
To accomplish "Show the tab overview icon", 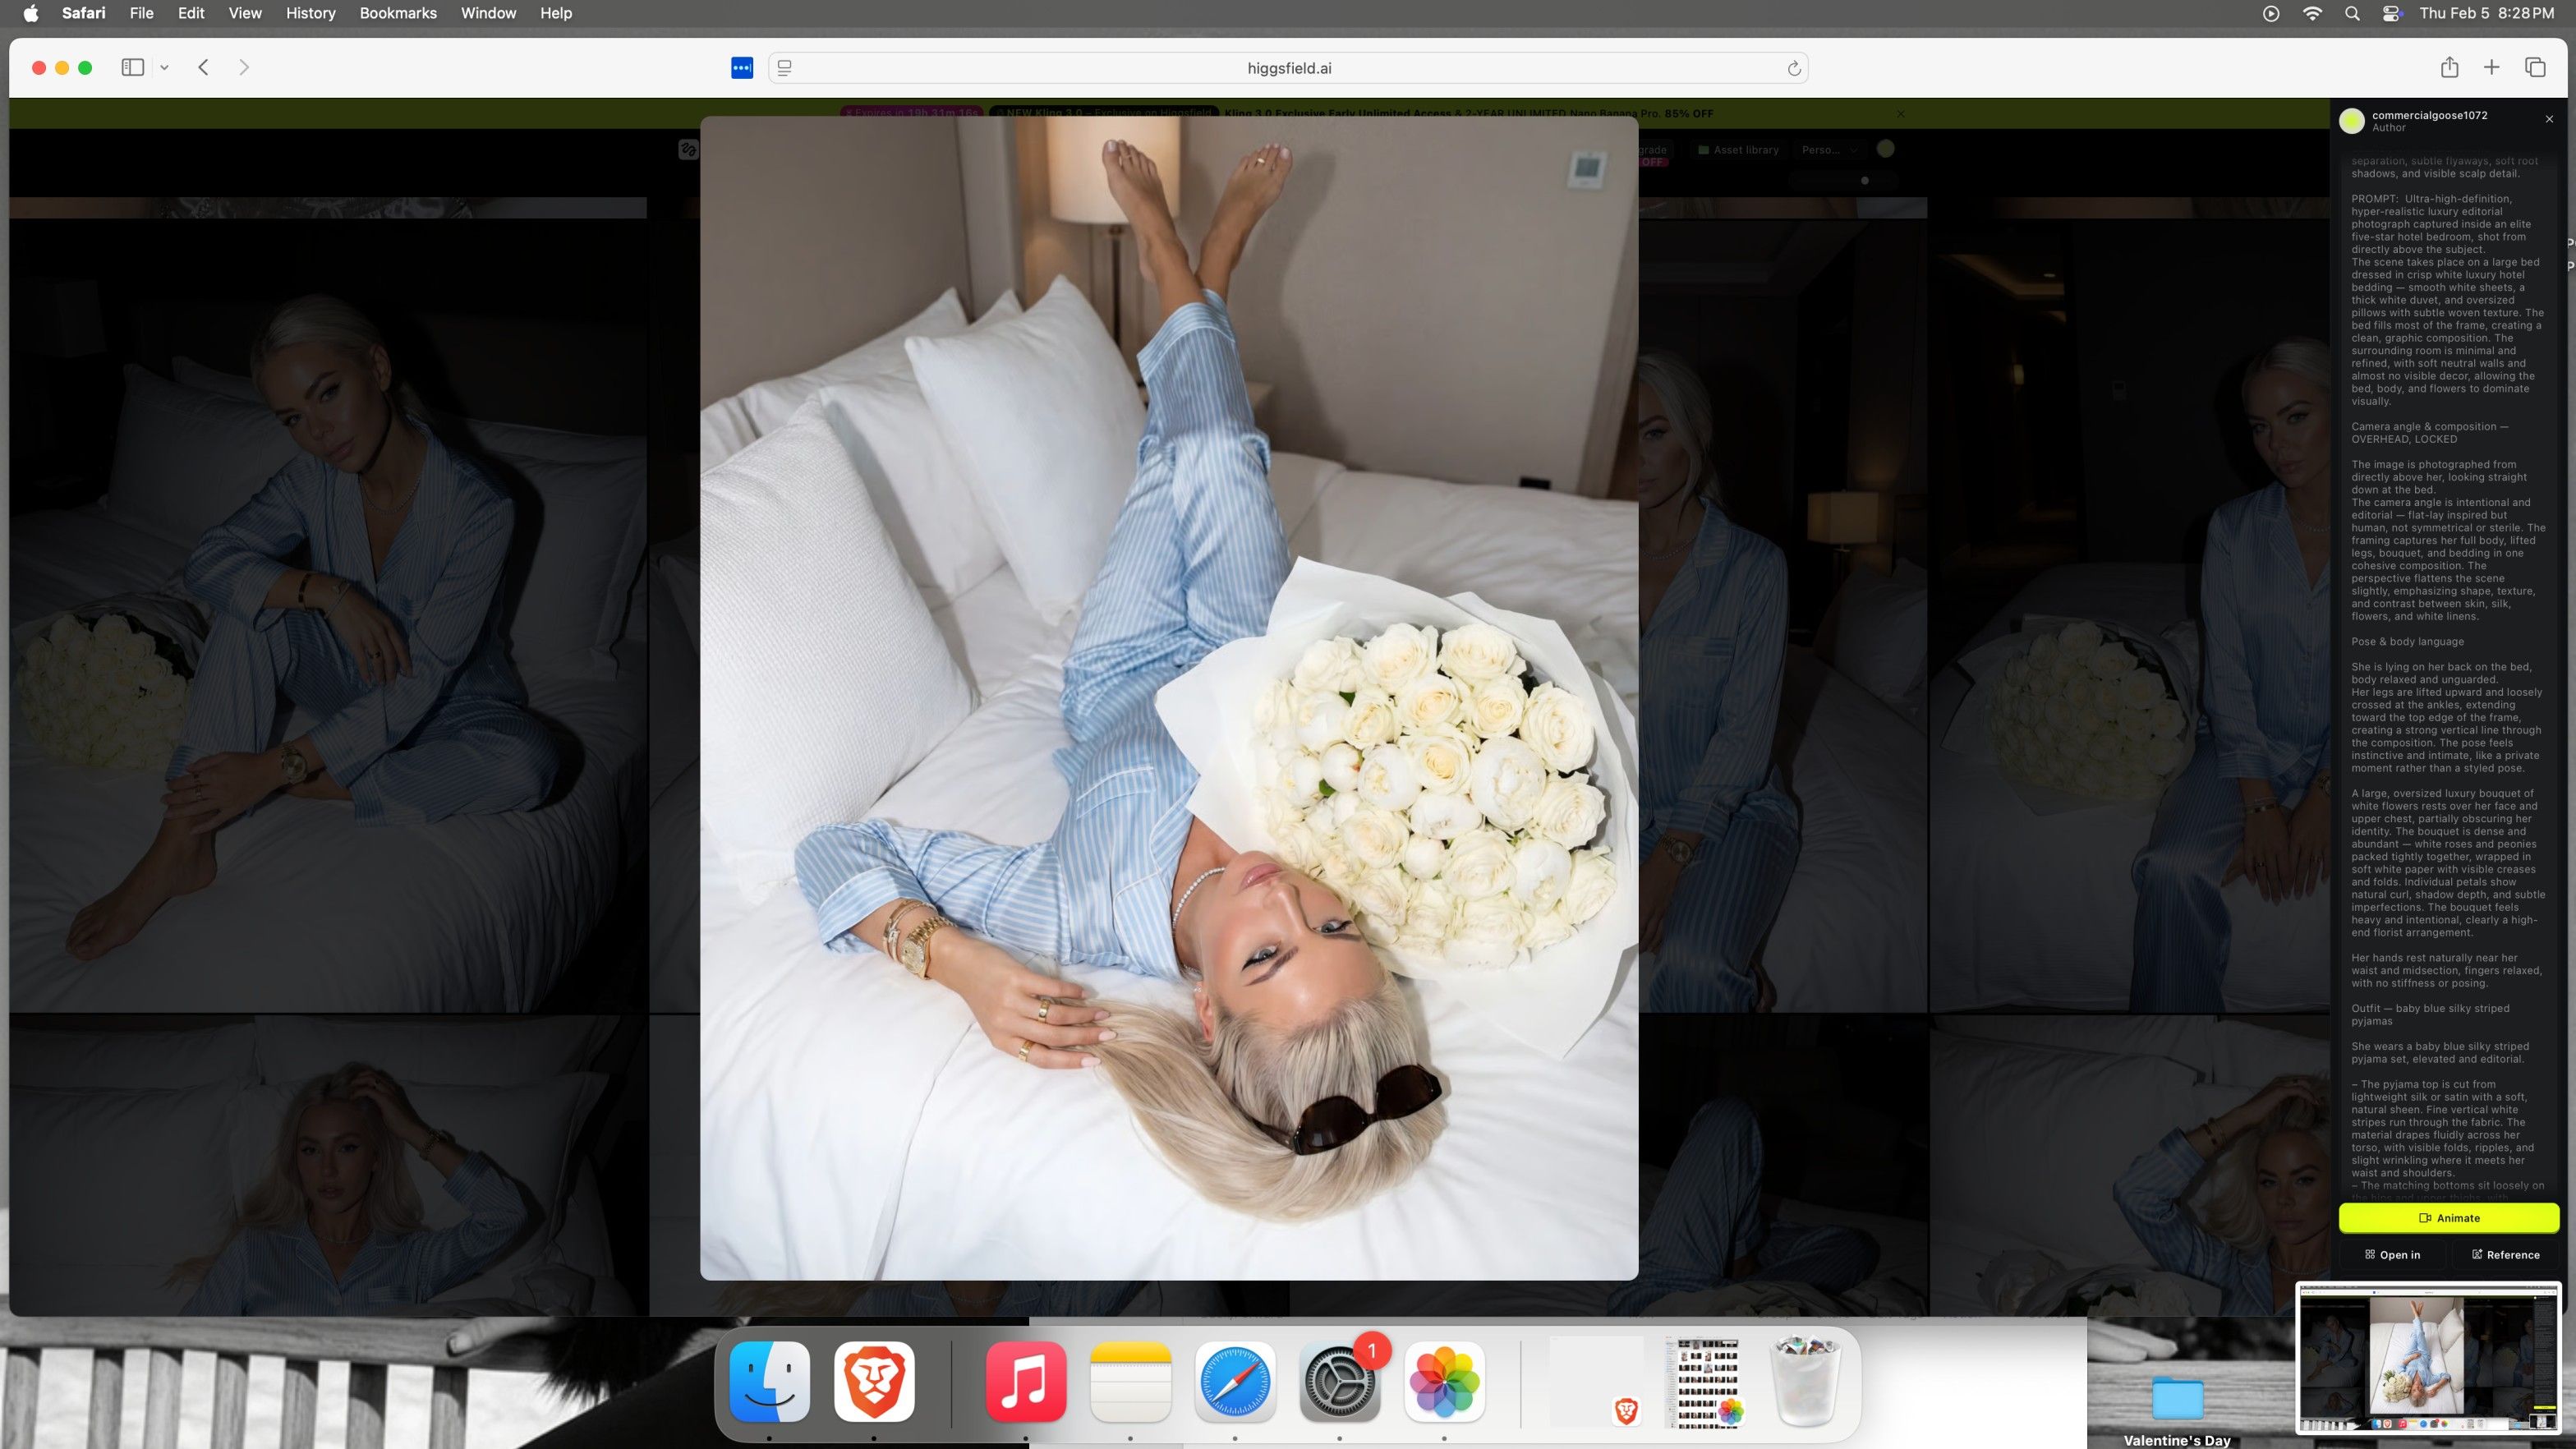I will pos(2534,67).
